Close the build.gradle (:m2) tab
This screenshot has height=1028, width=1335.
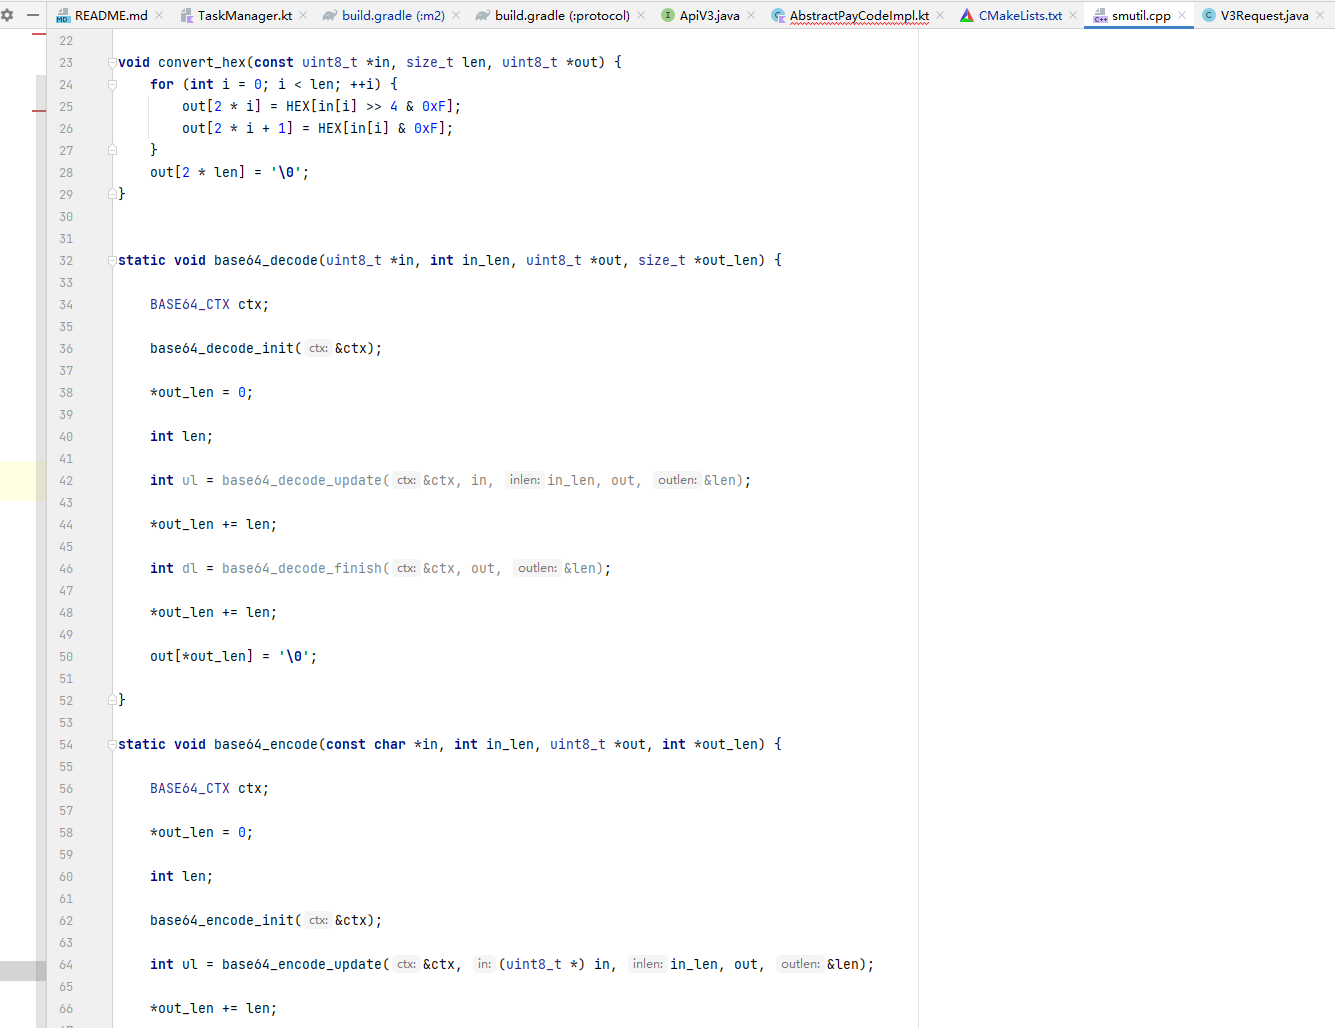456,15
